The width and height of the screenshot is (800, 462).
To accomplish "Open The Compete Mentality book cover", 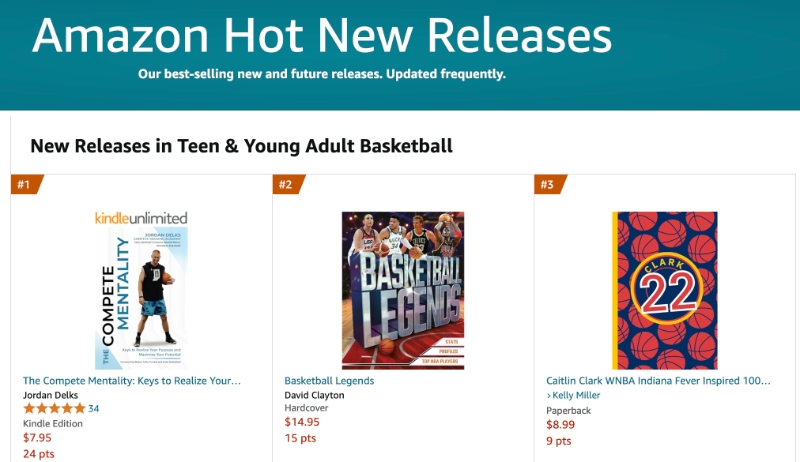I will pyautogui.click(x=141, y=298).
